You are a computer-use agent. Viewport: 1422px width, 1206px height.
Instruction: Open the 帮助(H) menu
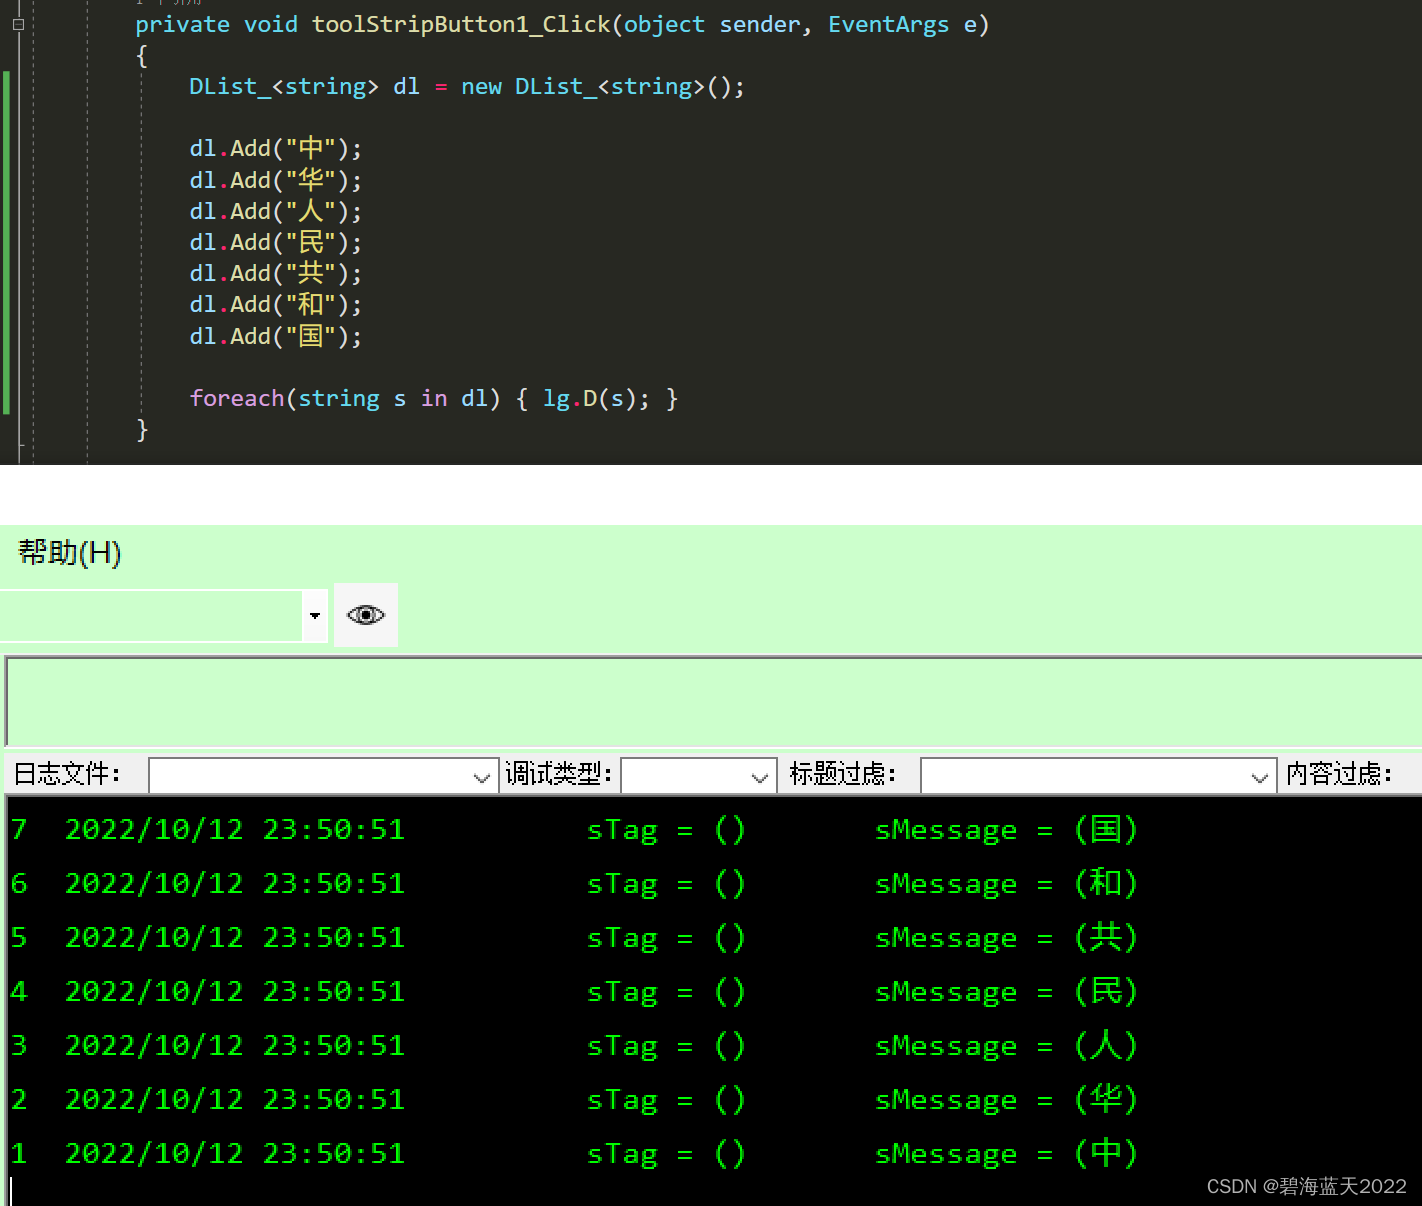click(x=70, y=552)
